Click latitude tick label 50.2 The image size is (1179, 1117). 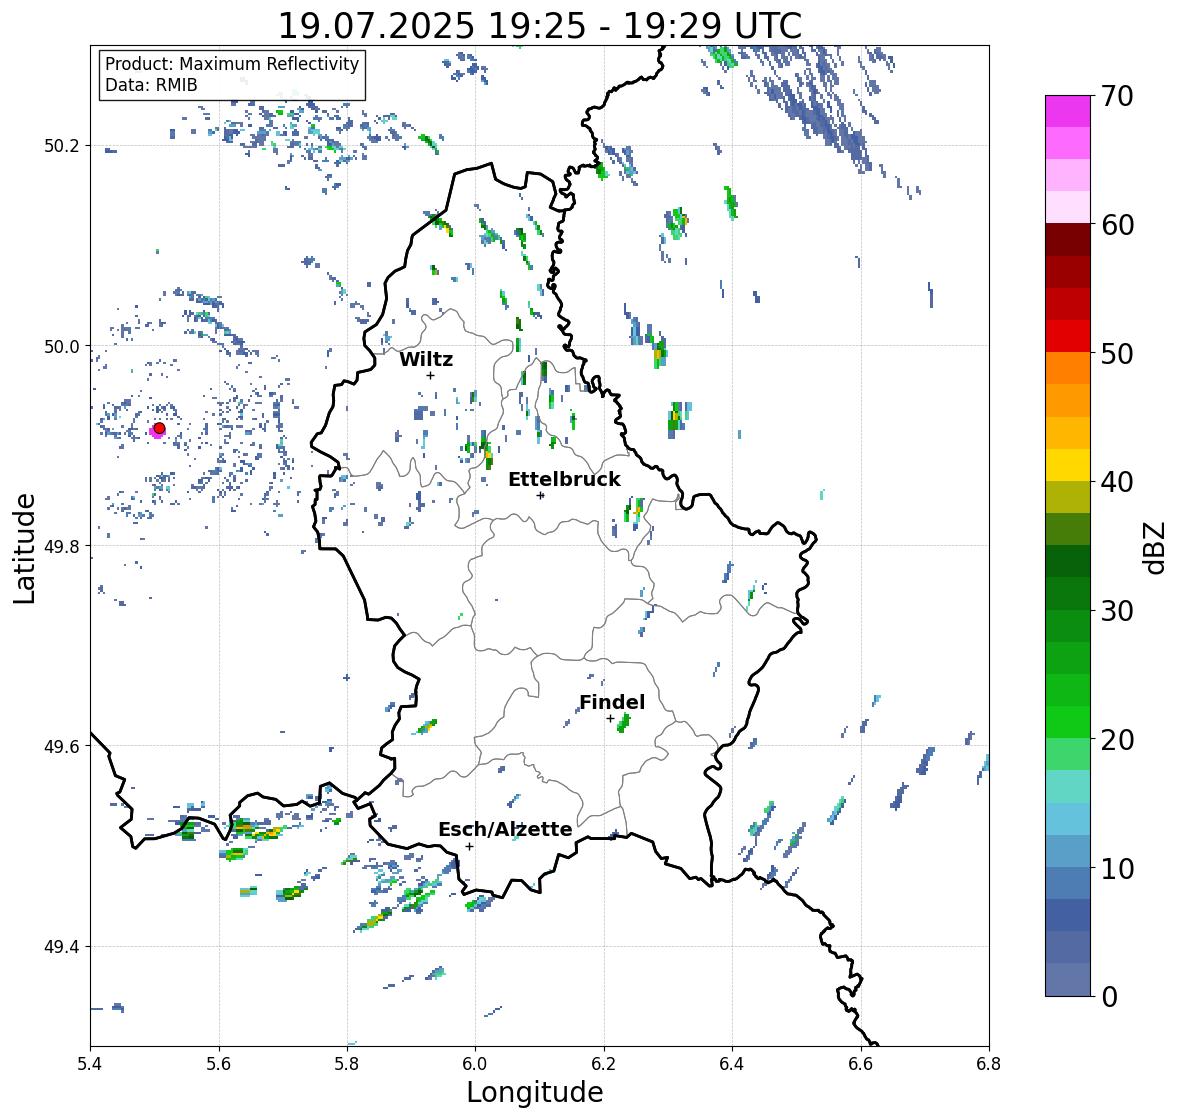(x=61, y=146)
